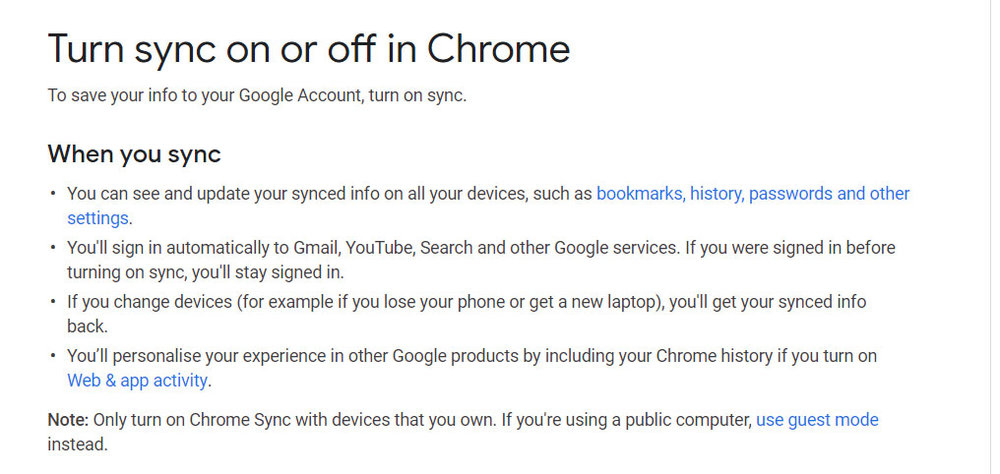Click the "You can see and update" bullet text

[x=330, y=193]
